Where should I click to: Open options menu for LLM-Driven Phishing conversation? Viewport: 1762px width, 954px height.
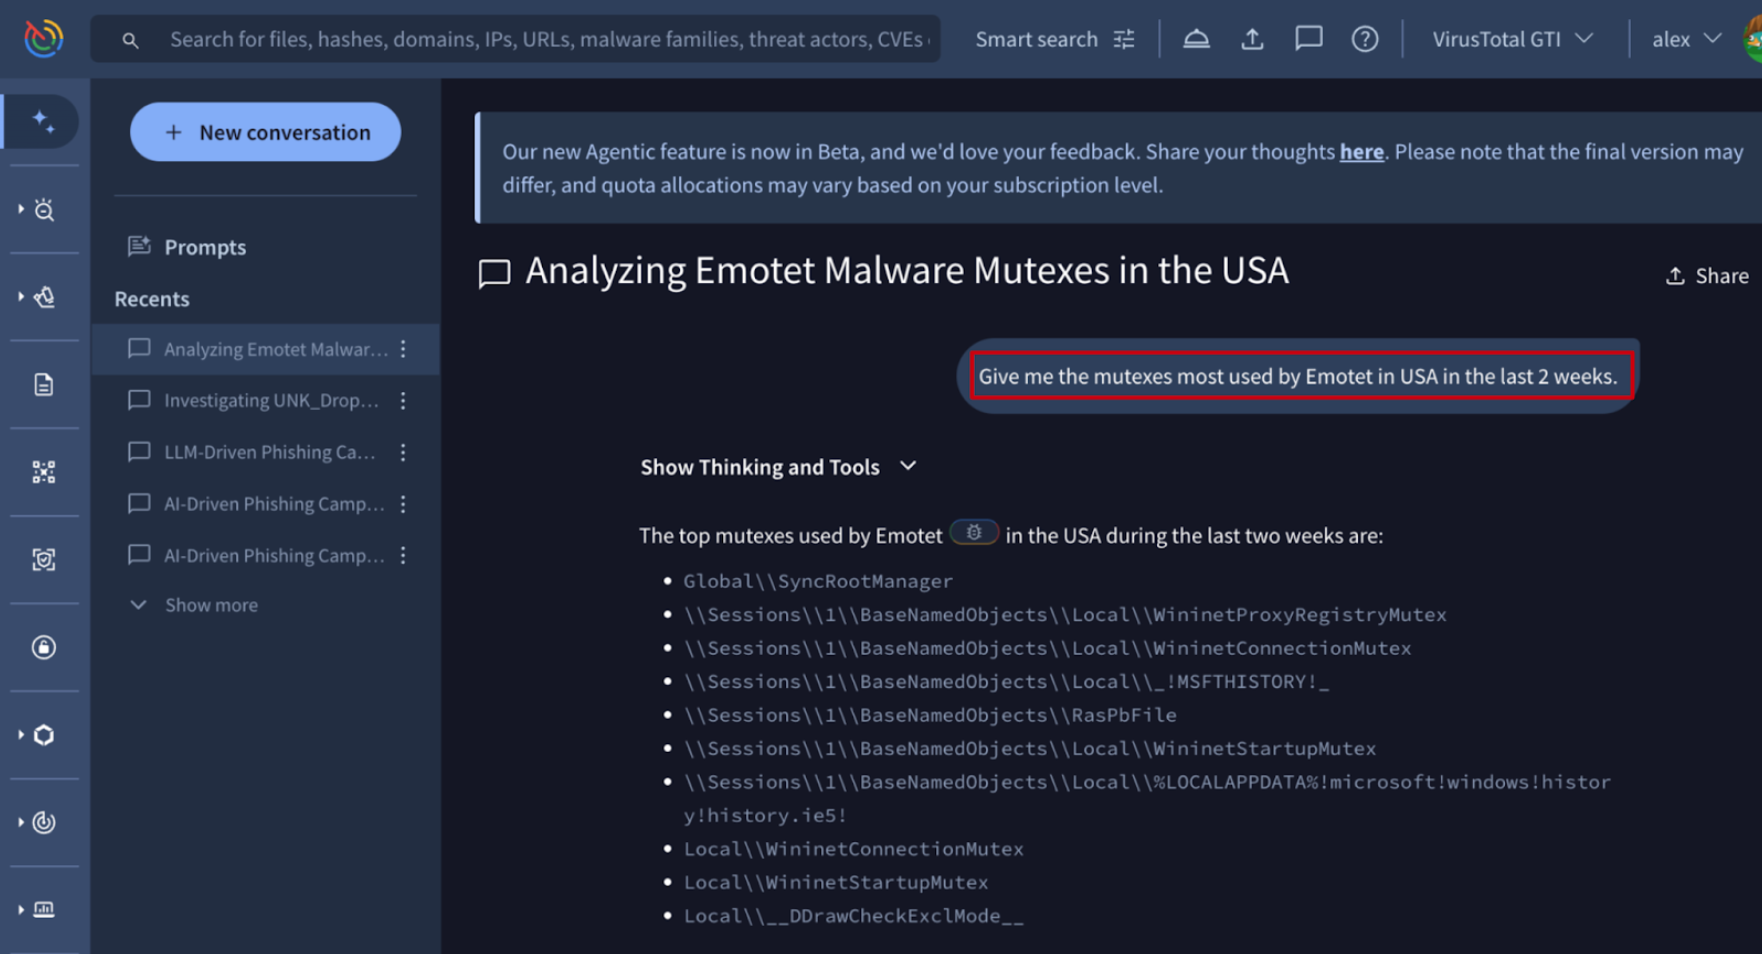tap(403, 452)
